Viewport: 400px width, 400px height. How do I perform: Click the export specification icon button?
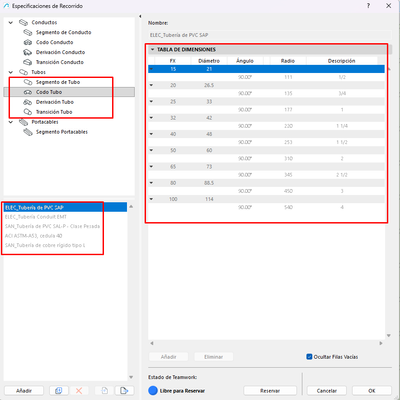click(124, 390)
